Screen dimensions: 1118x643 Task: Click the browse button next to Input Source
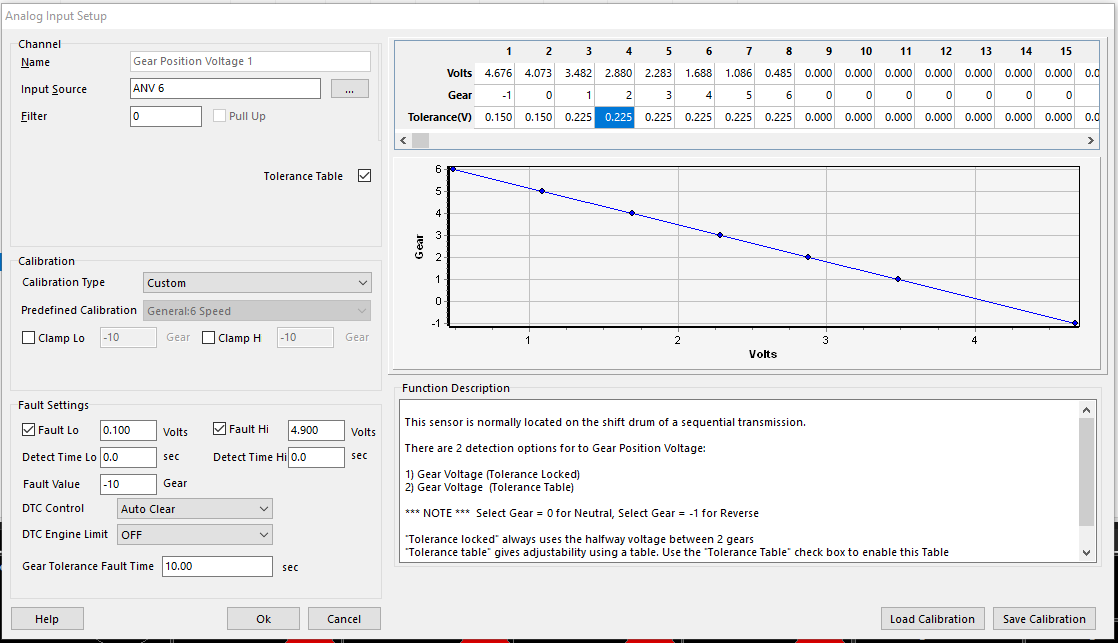(349, 89)
